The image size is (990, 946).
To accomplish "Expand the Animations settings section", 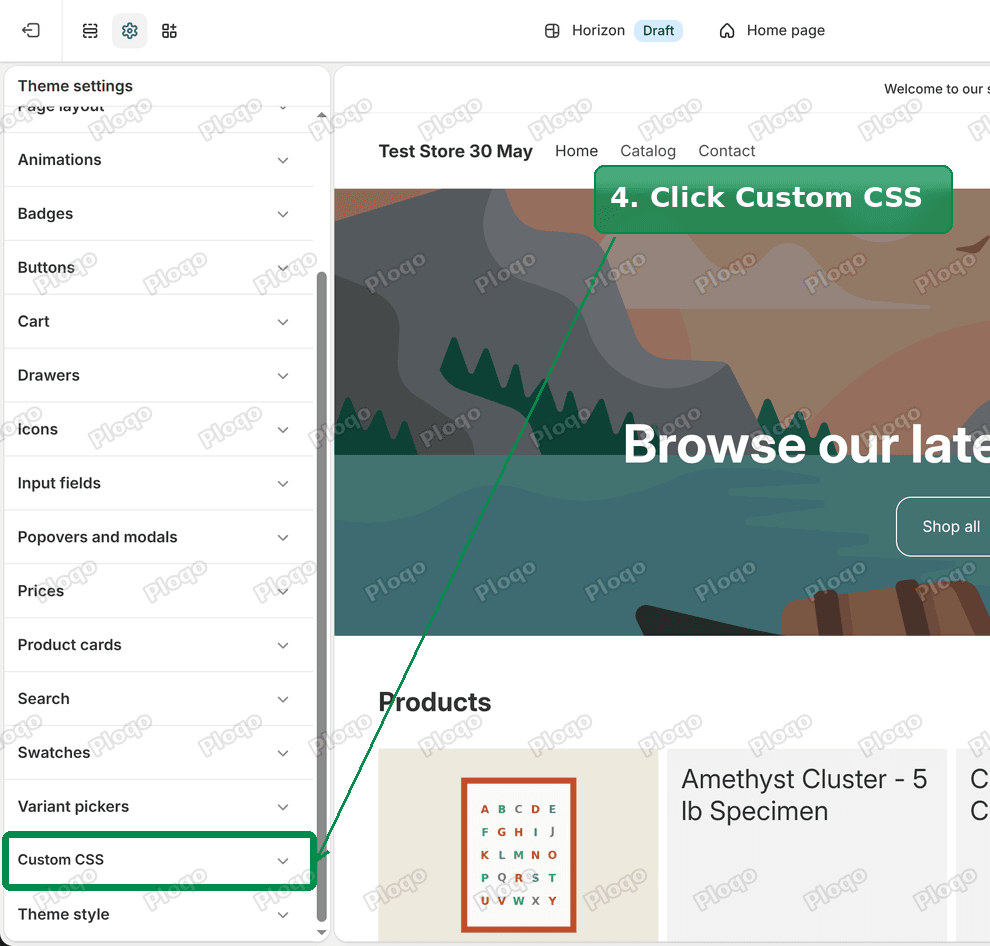I will click(x=158, y=160).
